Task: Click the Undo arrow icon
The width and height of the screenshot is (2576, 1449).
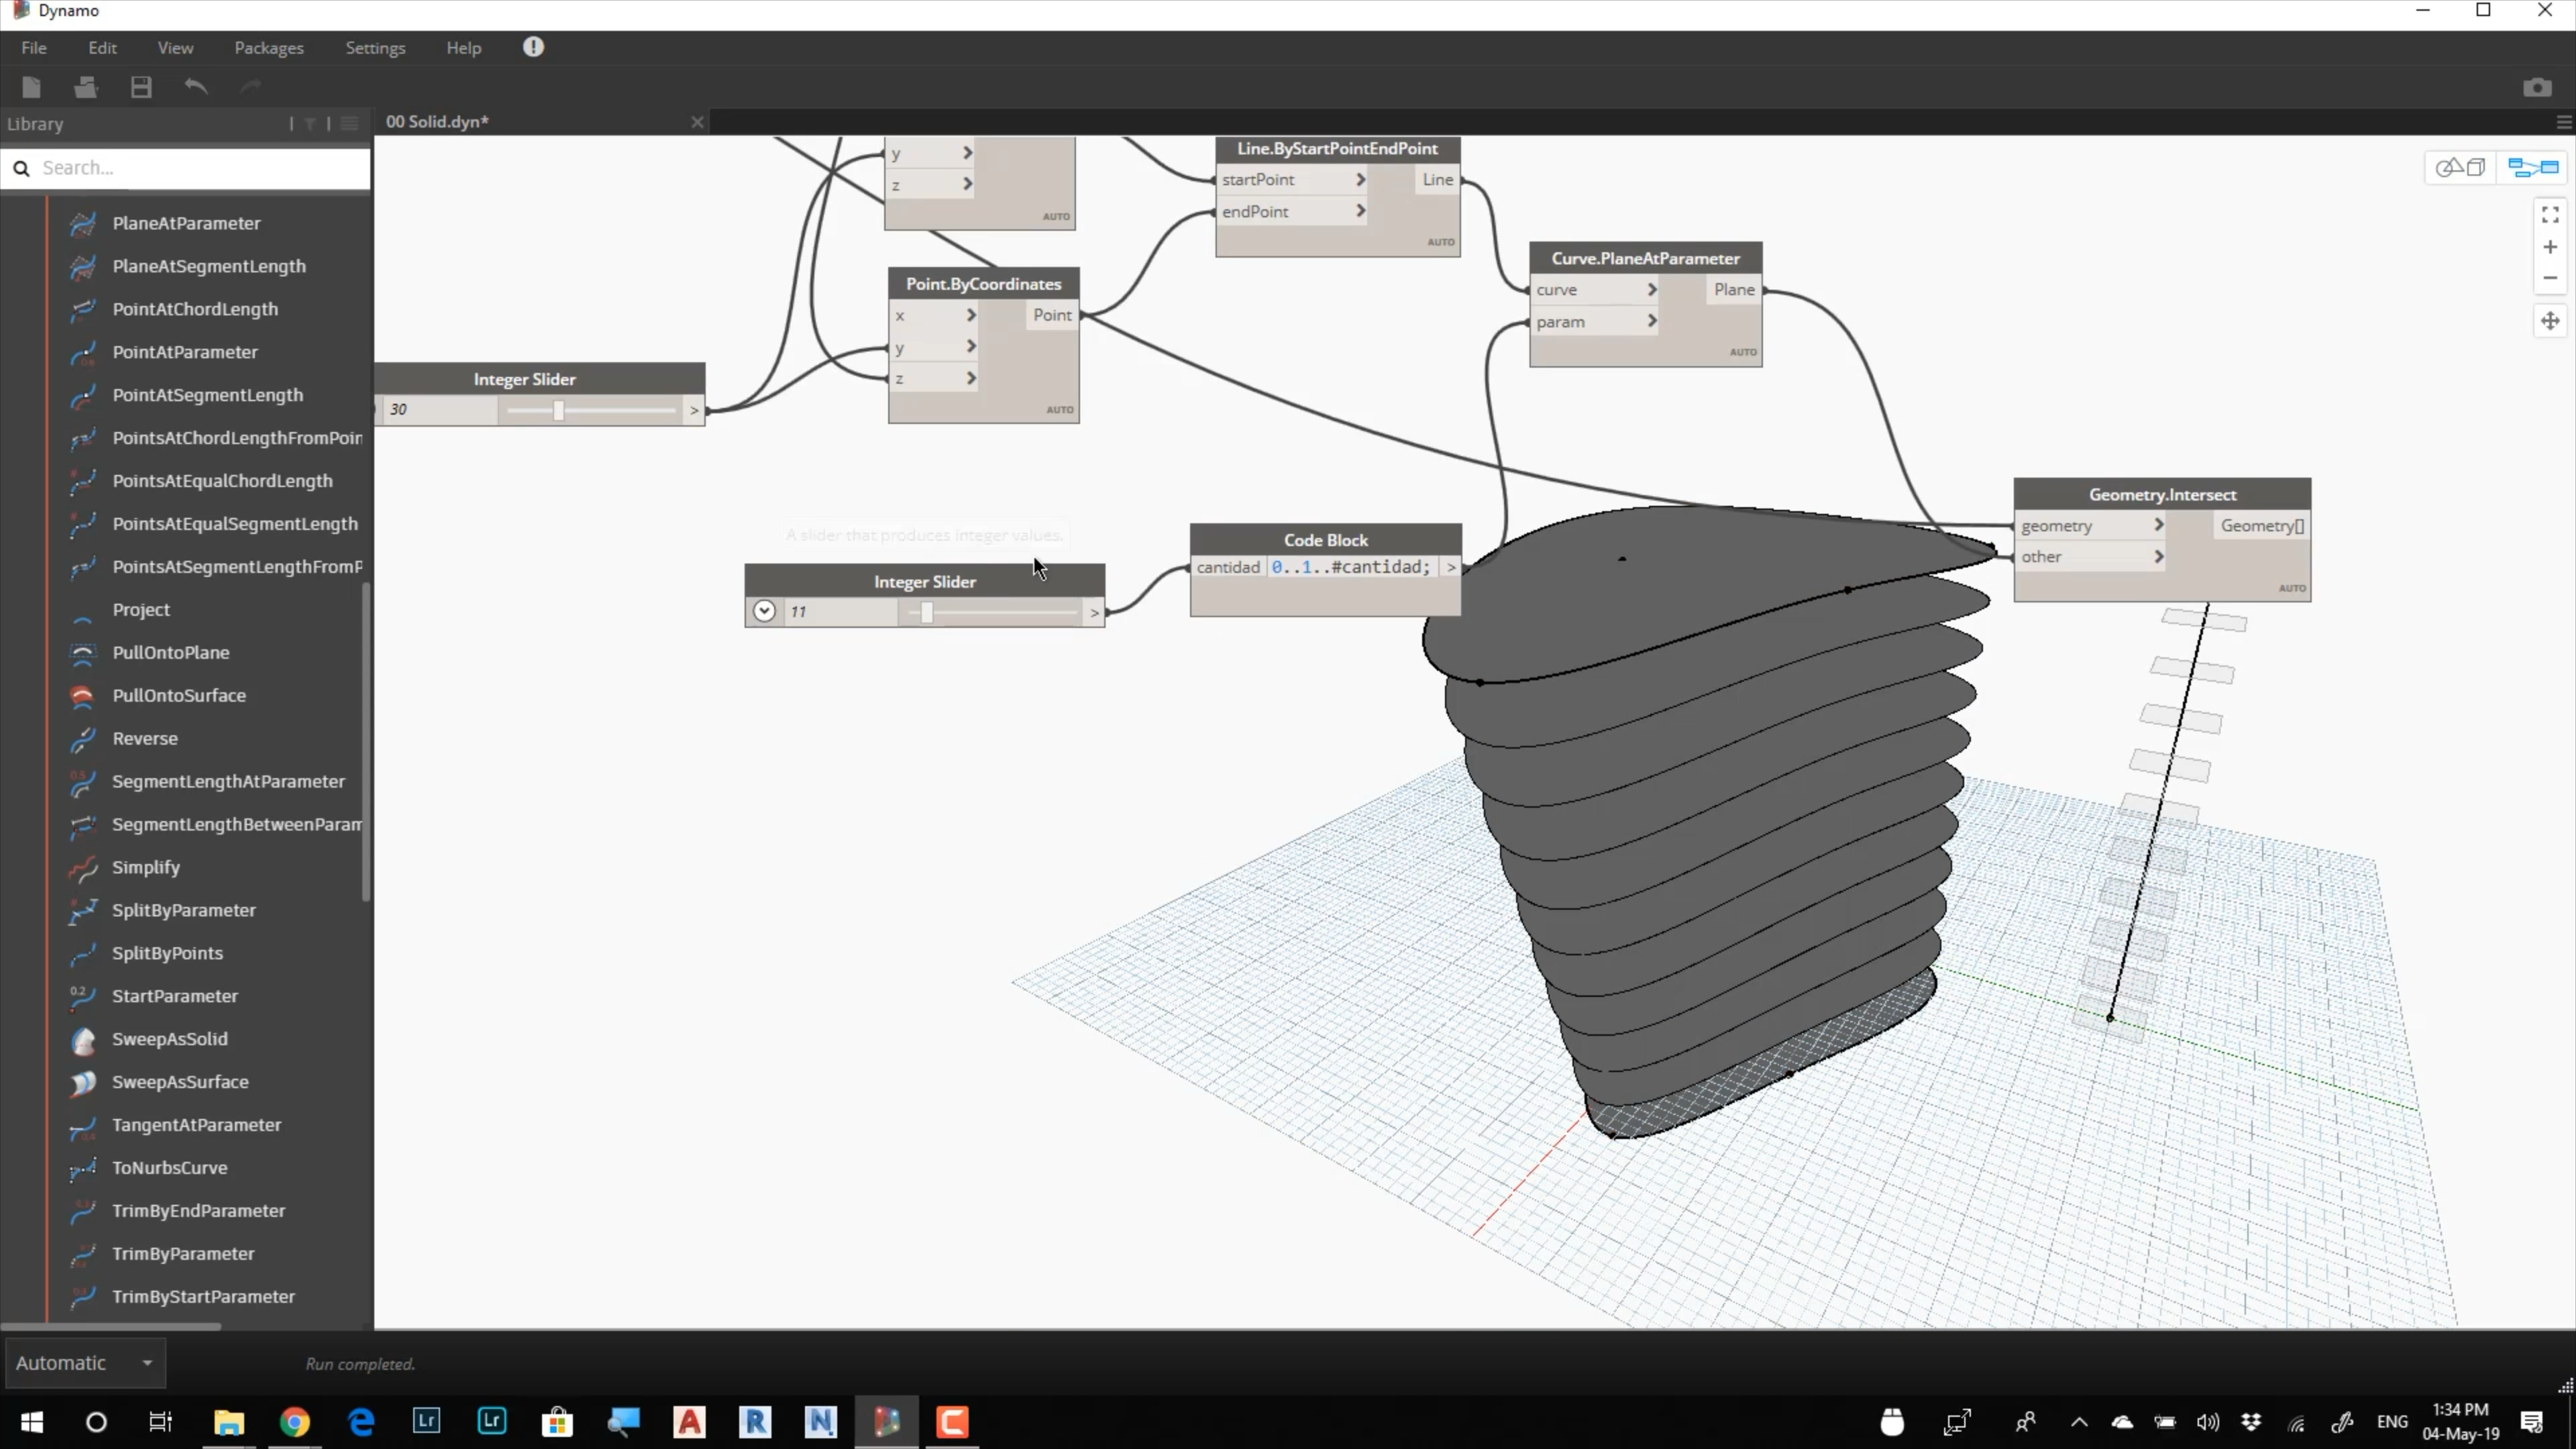Action: click(x=196, y=87)
